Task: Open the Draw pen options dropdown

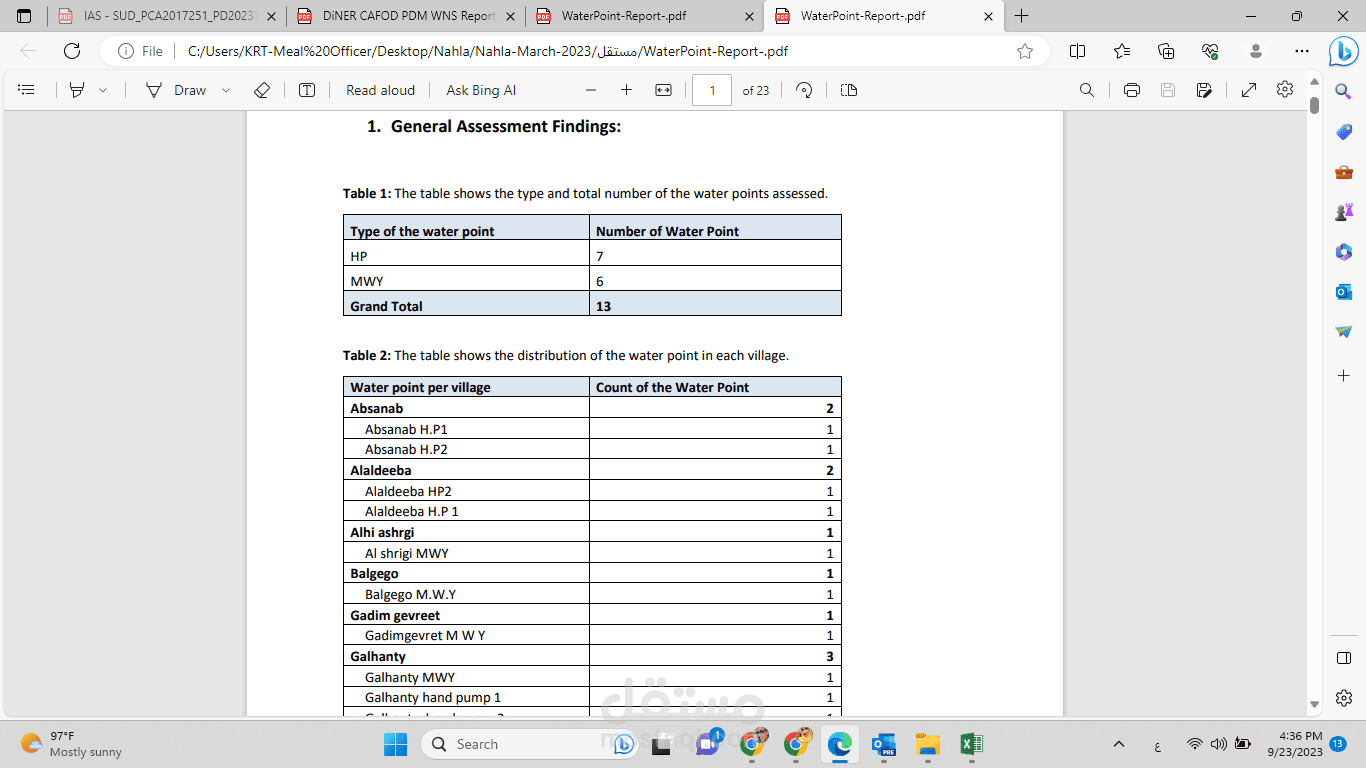Action: click(226, 90)
